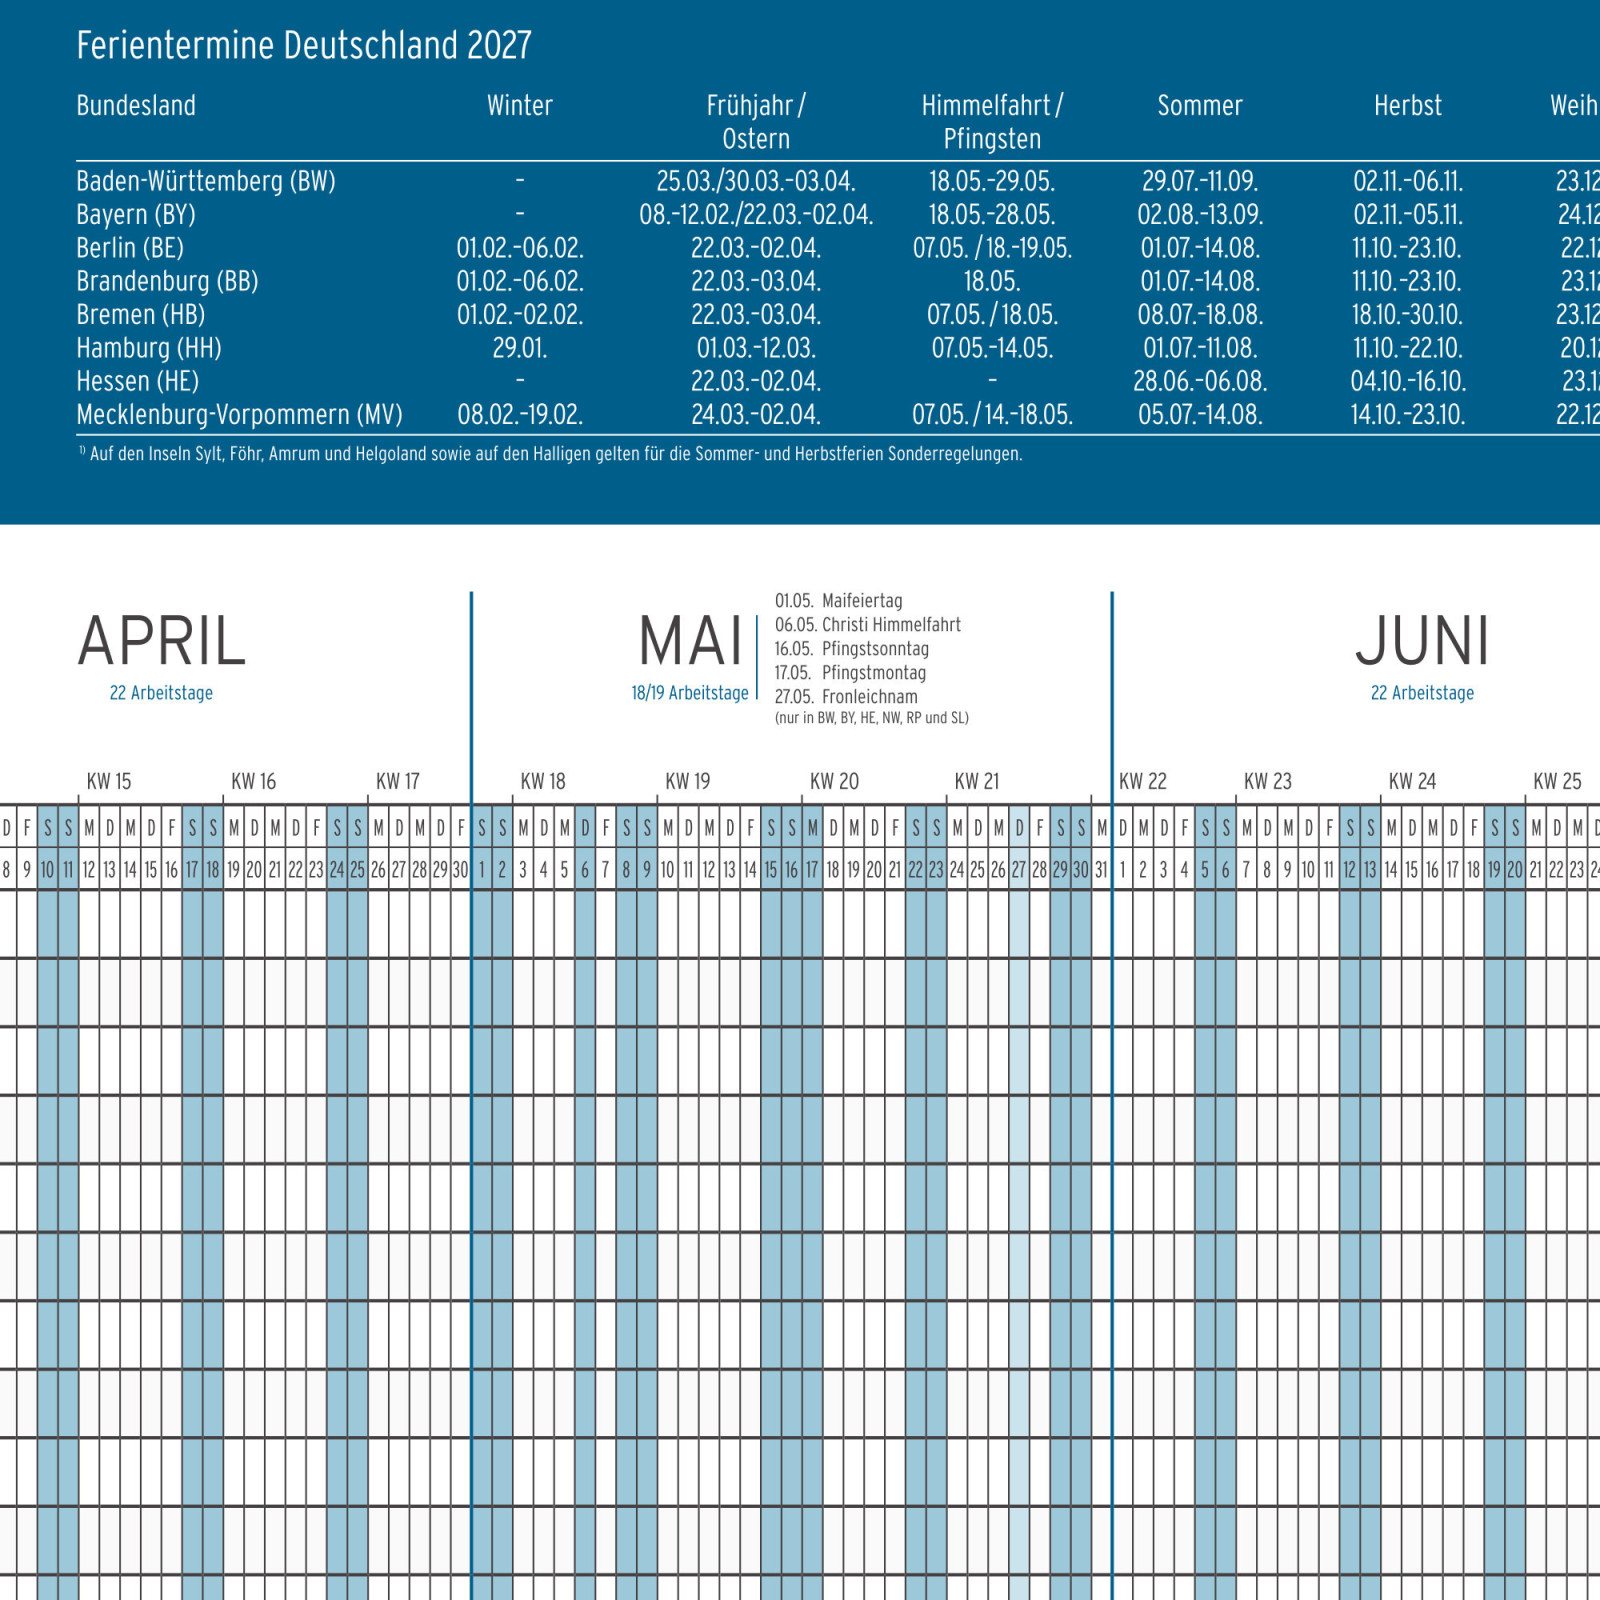The width and height of the screenshot is (1600, 1600).
Task: Click Bremen's autumn dates "18.10.-30.10."
Action: click(1408, 315)
